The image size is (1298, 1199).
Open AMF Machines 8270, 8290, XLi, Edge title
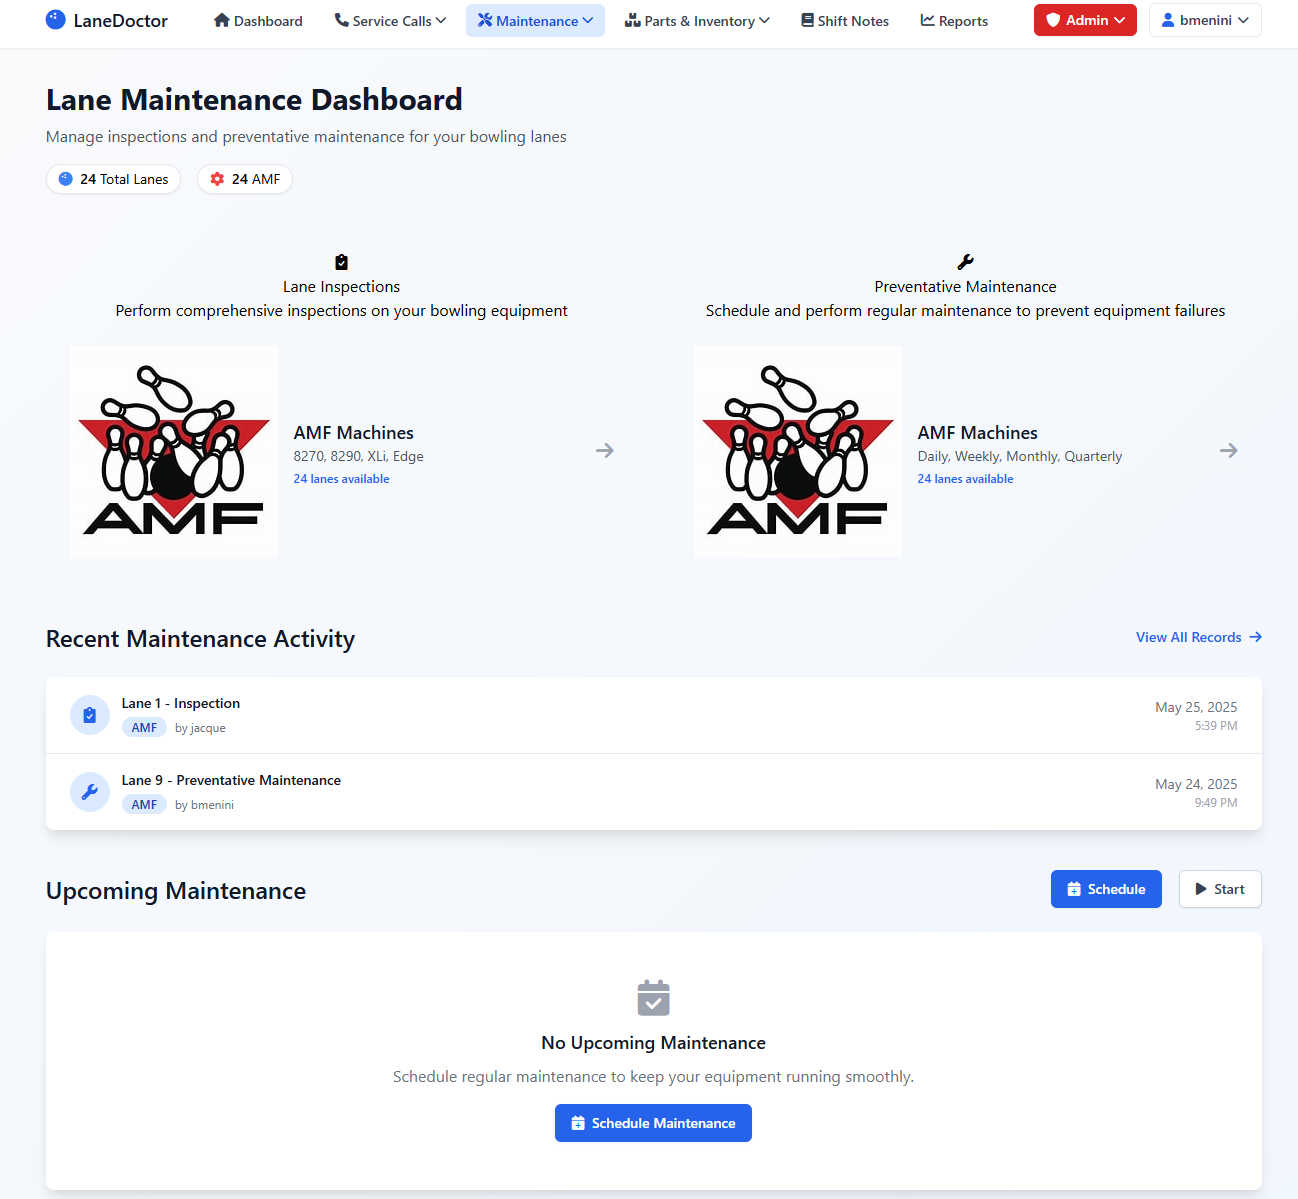tap(354, 433)
